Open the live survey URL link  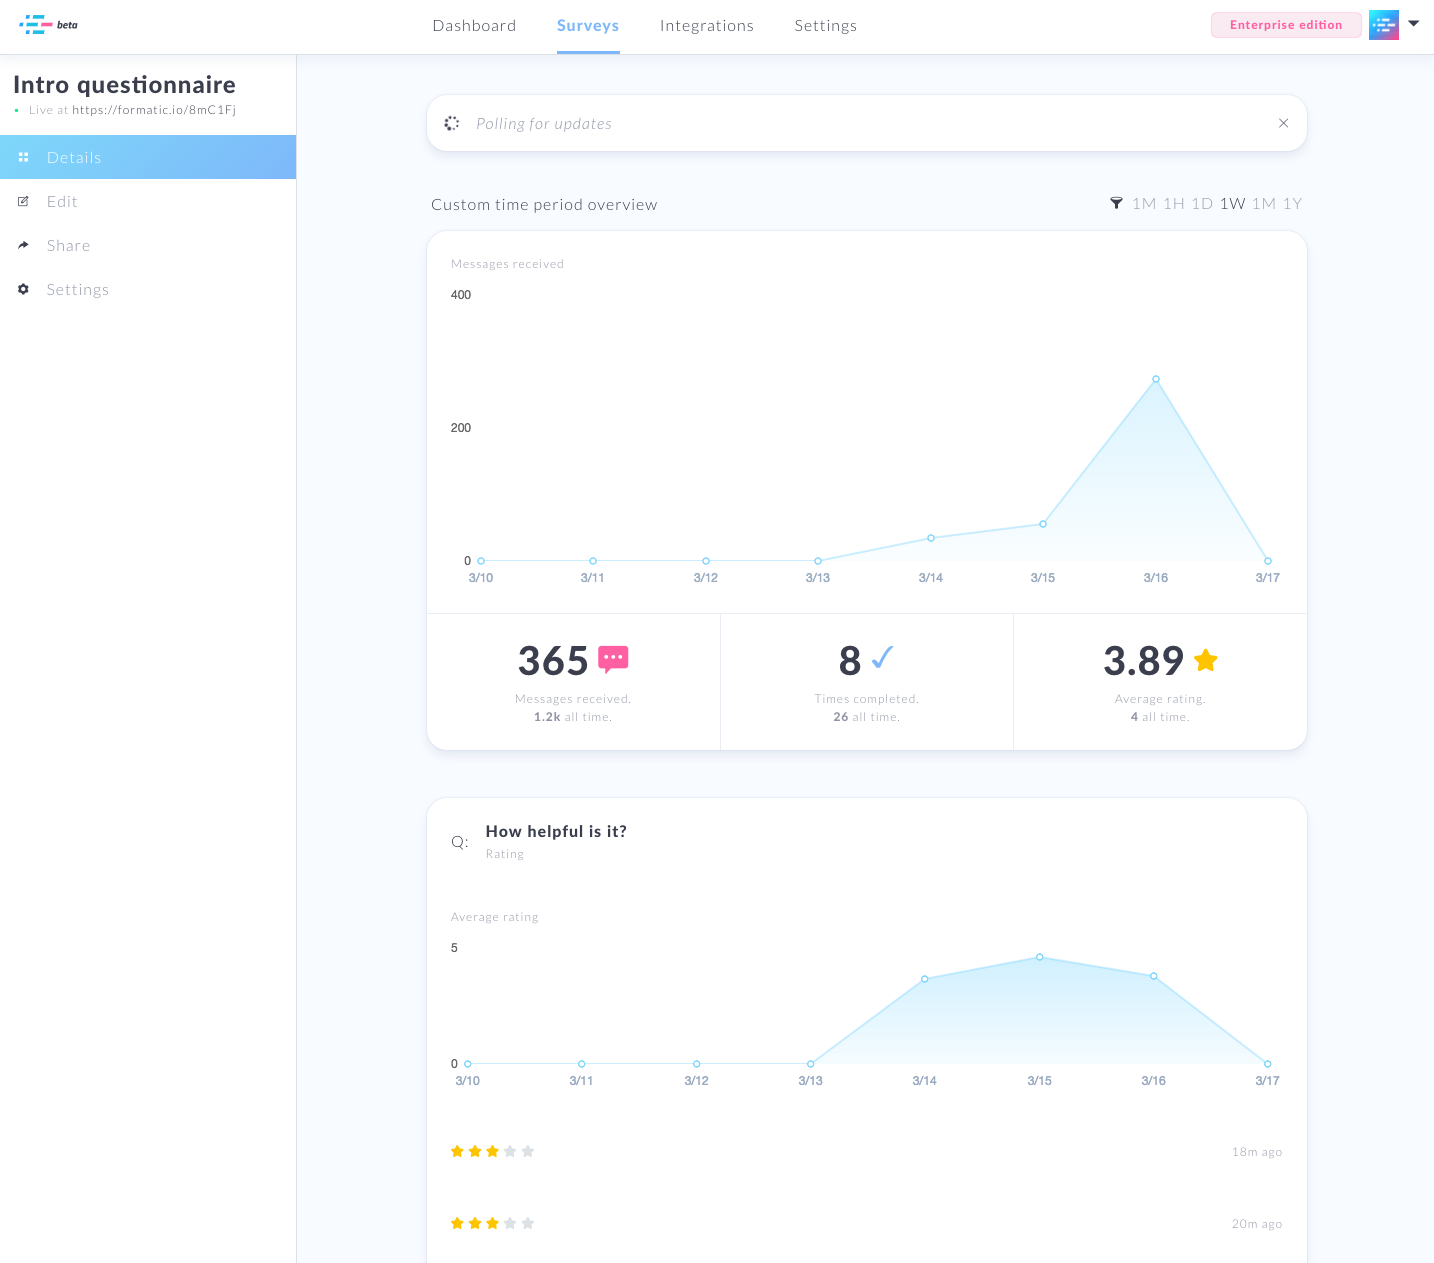tap(154, 110)
